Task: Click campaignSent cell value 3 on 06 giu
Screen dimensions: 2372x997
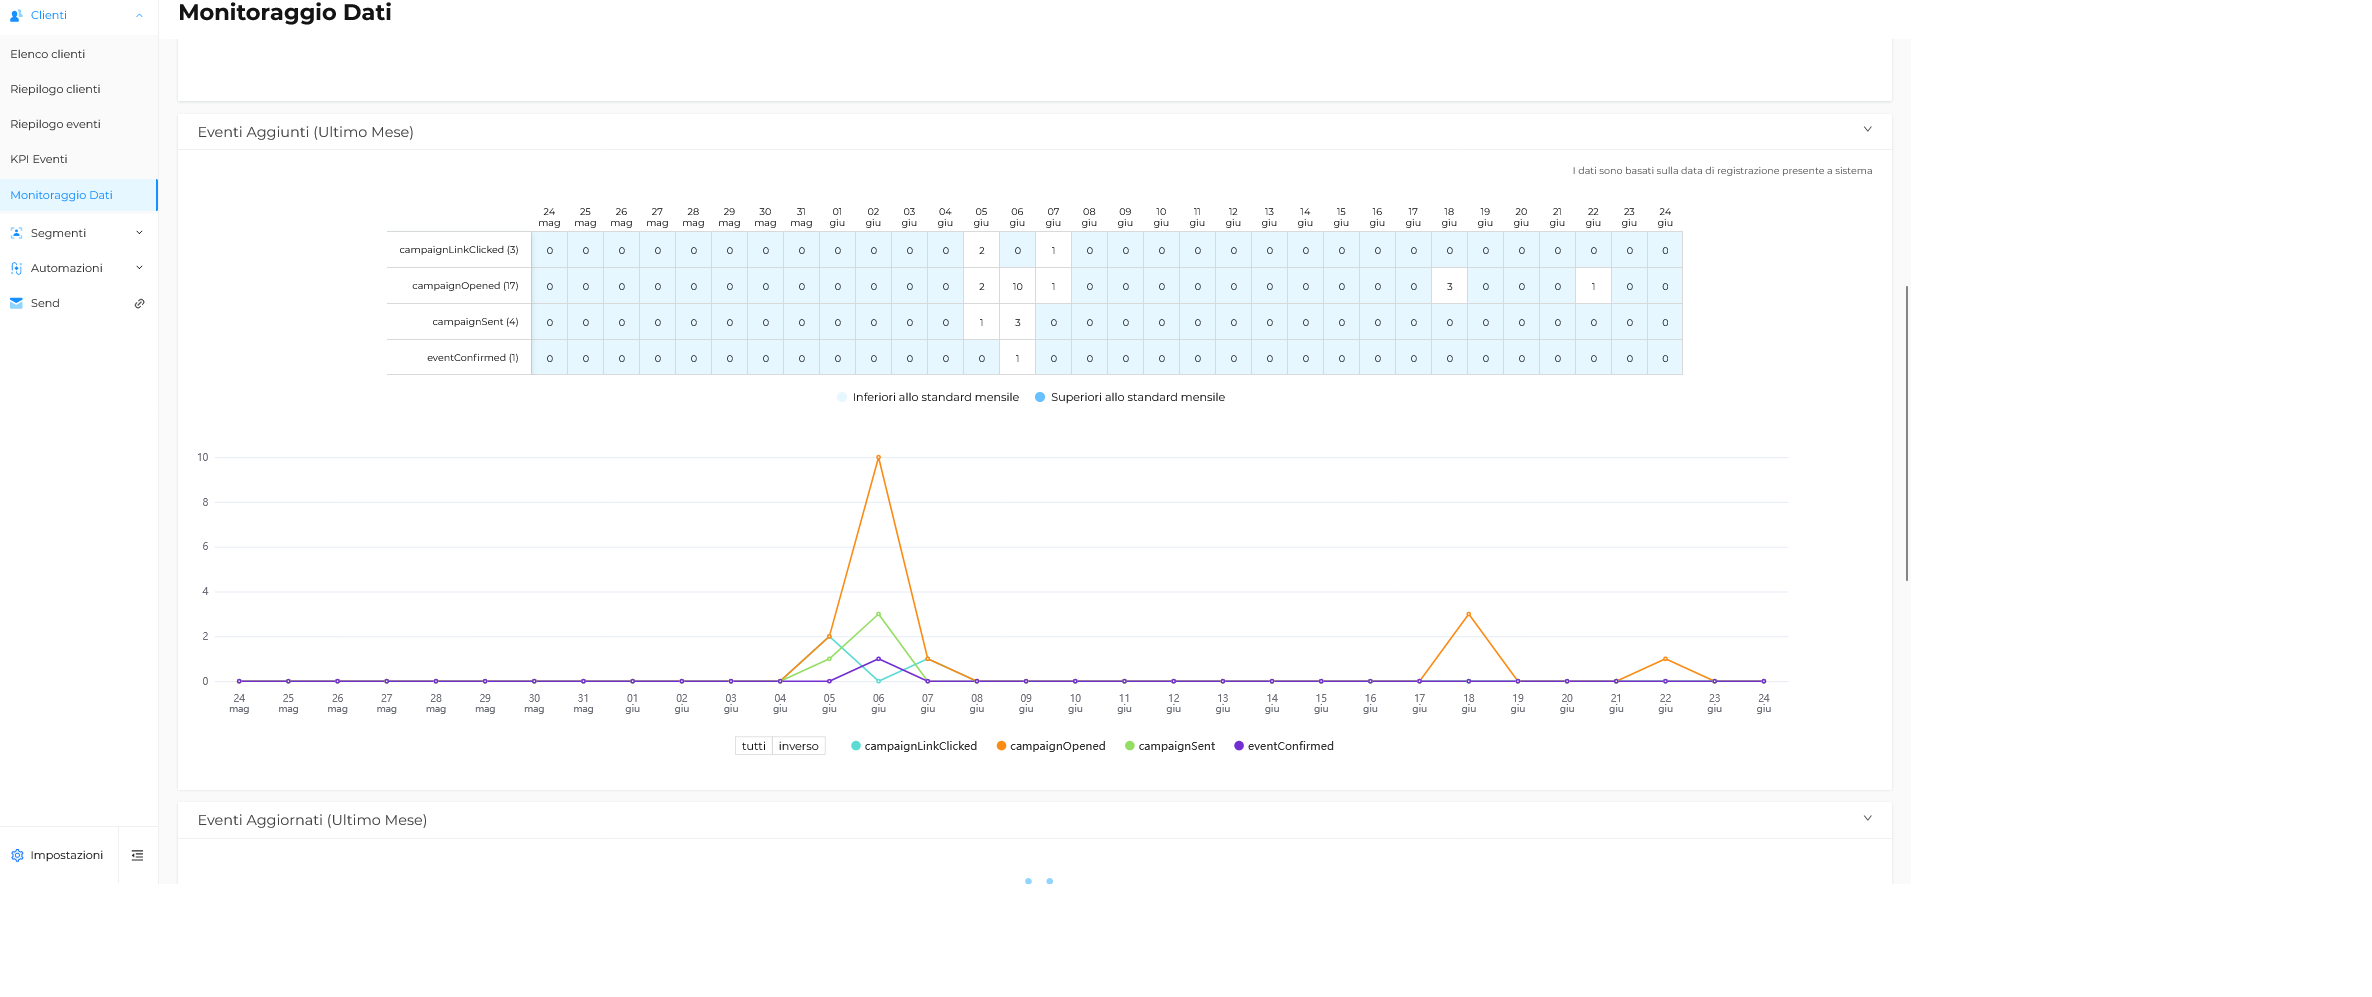Action: 1017,322
